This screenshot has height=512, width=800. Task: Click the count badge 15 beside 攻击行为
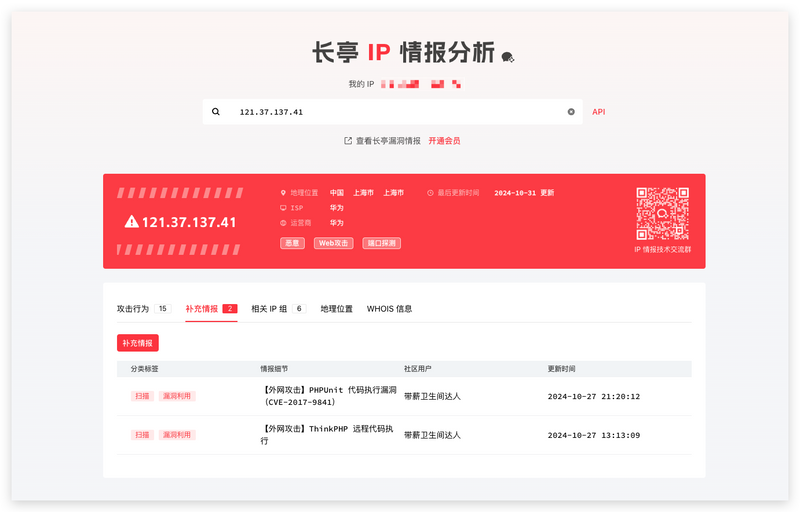(163, 309)
